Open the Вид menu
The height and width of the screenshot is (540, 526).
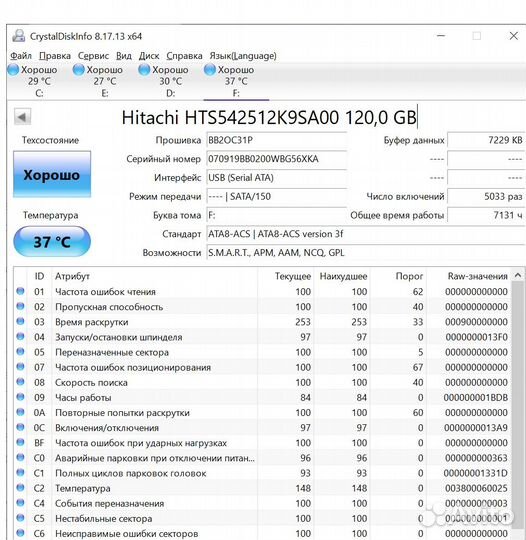pos(124,56)
